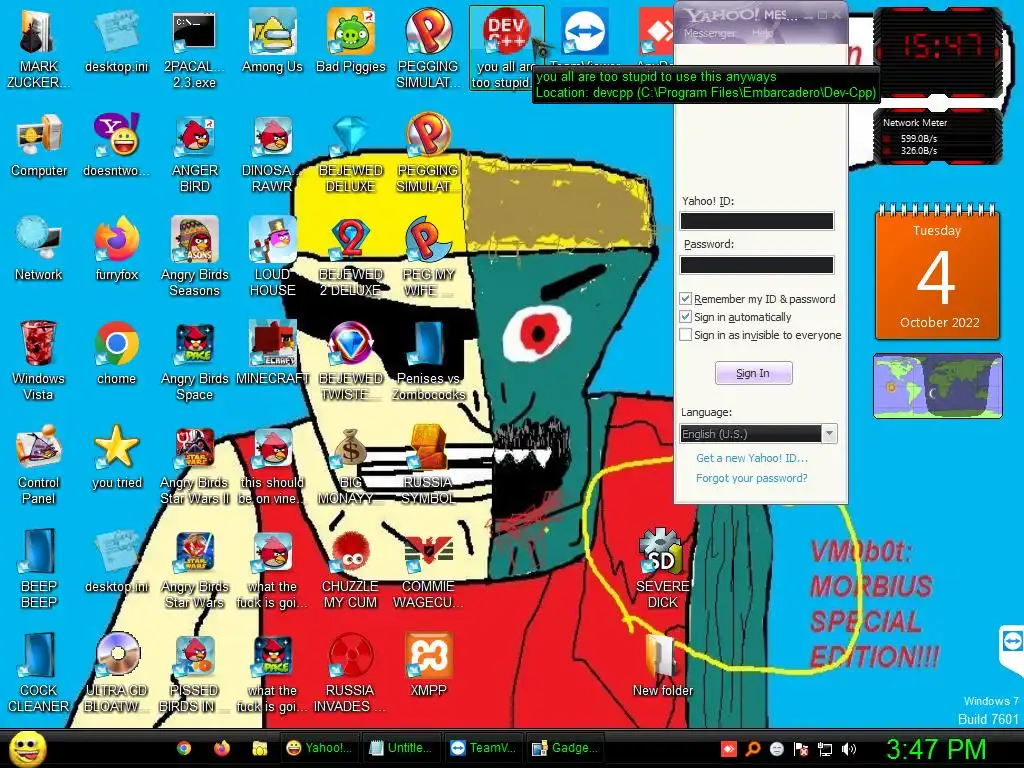Open the Computer desktop icon
The image size is (1024, 768).
pos(38,145)
